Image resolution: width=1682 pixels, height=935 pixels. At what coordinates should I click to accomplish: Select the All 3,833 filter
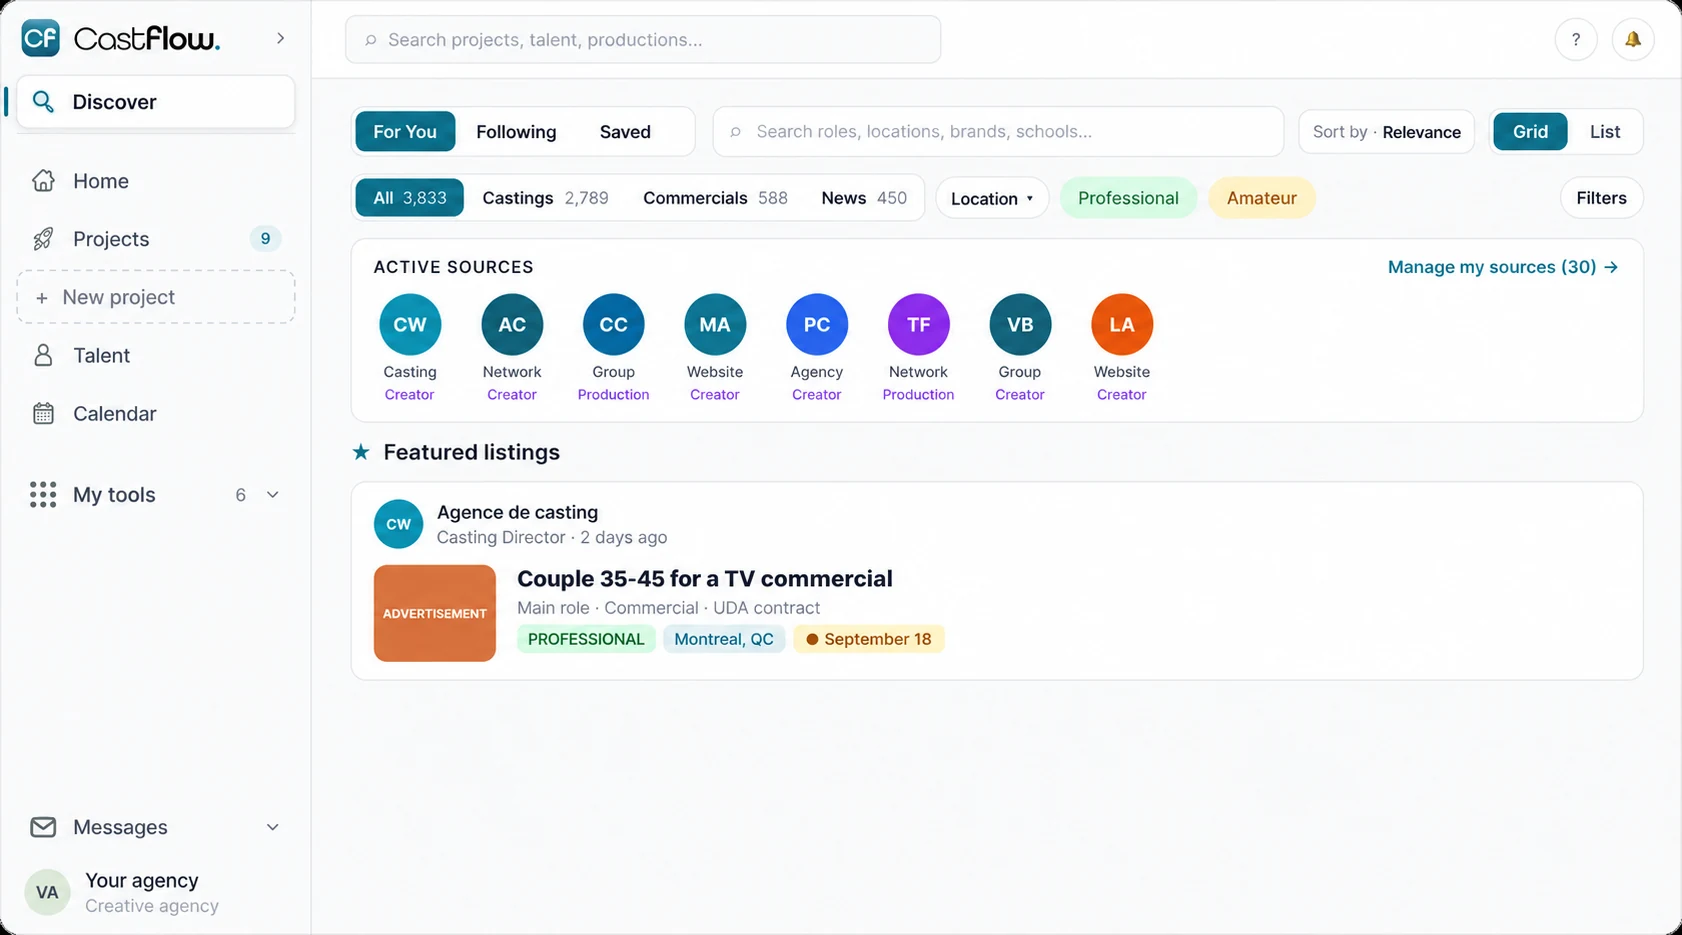(410, 198)
